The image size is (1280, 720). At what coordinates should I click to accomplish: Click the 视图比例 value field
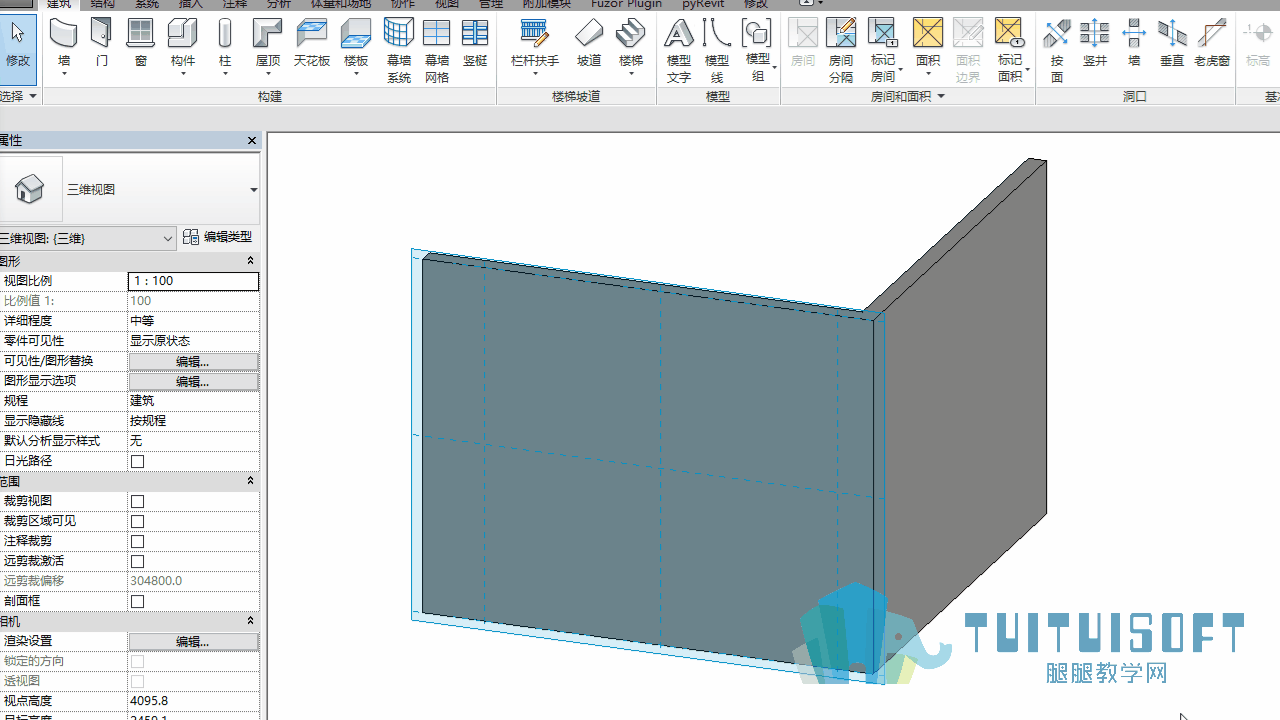coord(193,281)
